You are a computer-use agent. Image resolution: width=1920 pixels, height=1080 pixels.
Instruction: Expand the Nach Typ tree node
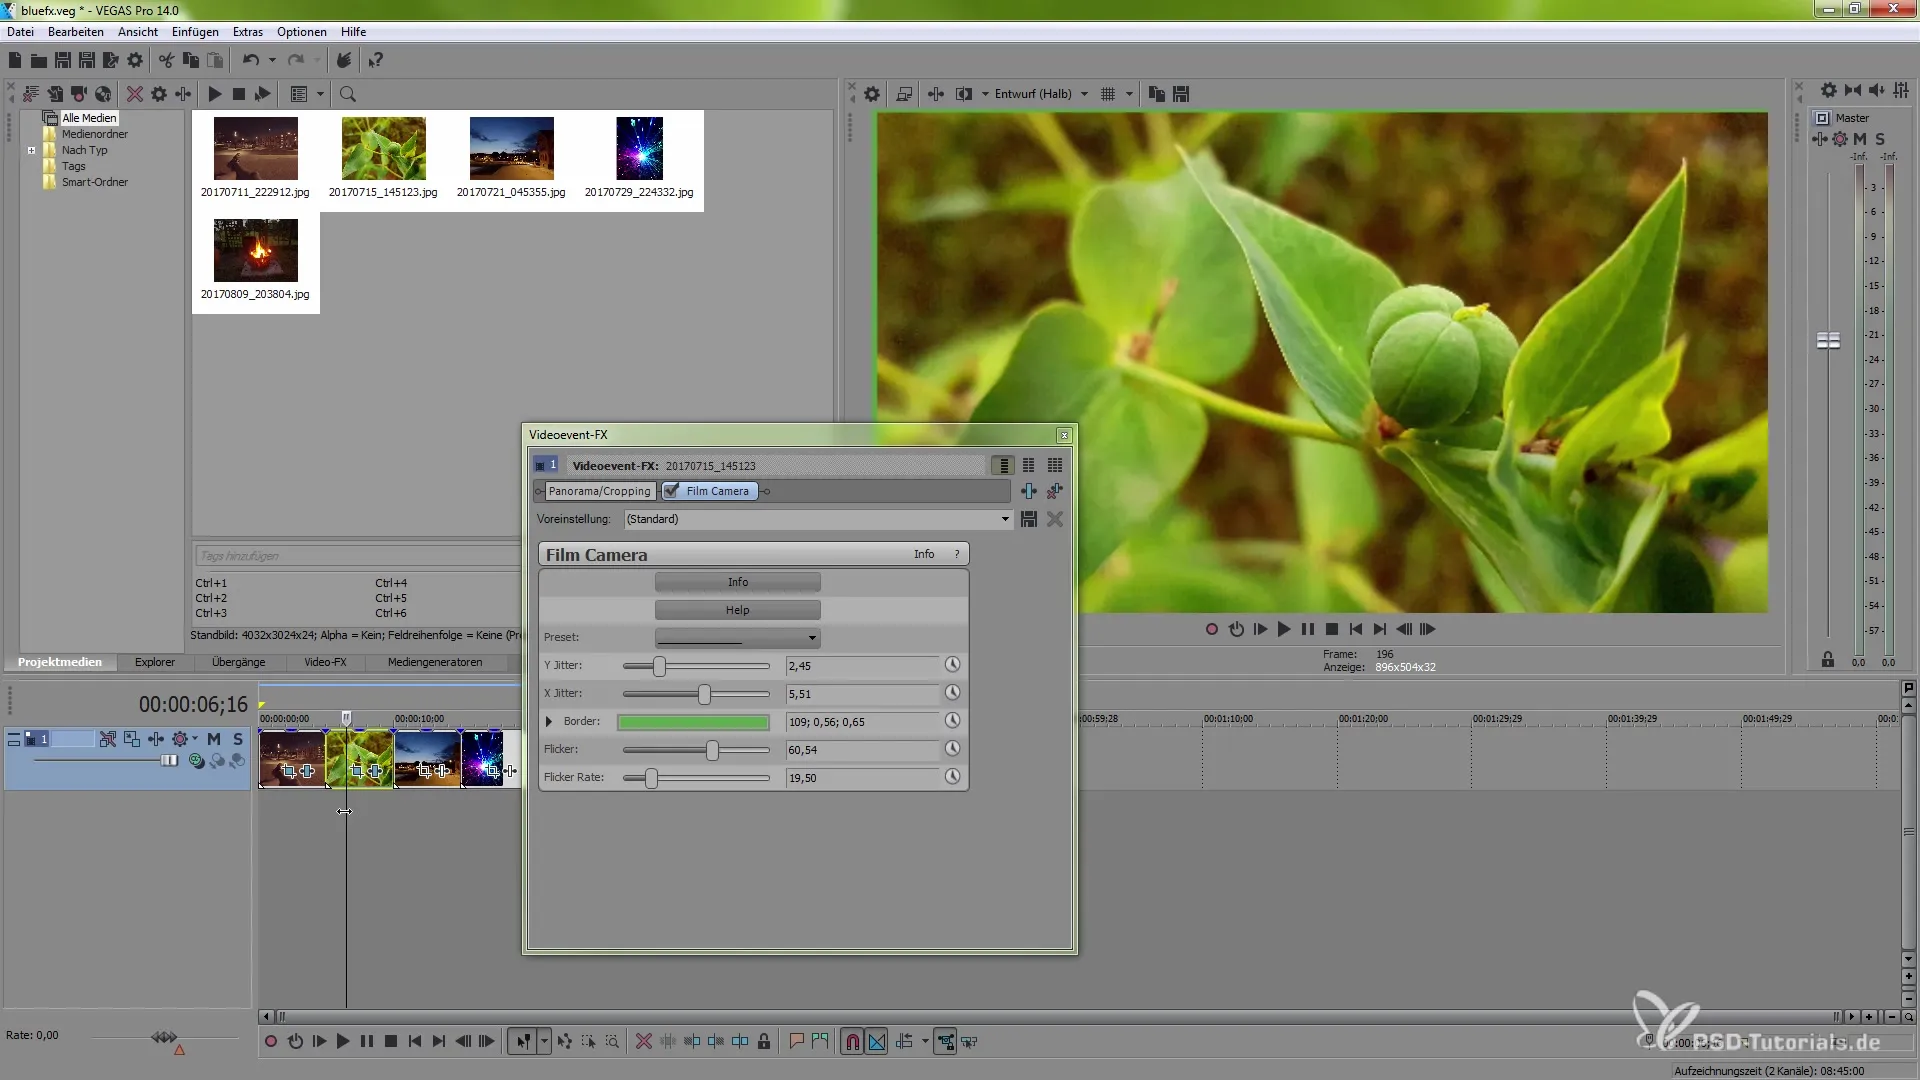pos(31,151)
